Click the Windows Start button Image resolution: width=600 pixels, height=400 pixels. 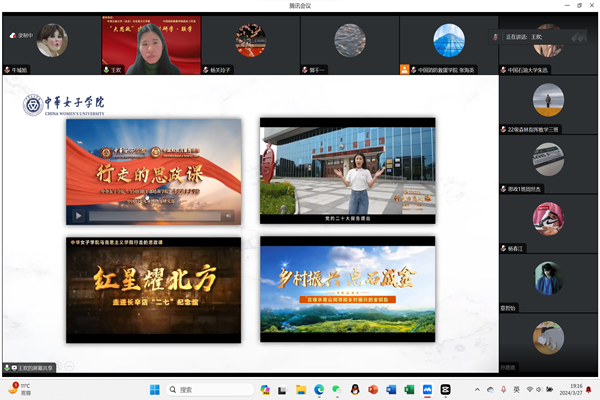click(x=154, y=389)
